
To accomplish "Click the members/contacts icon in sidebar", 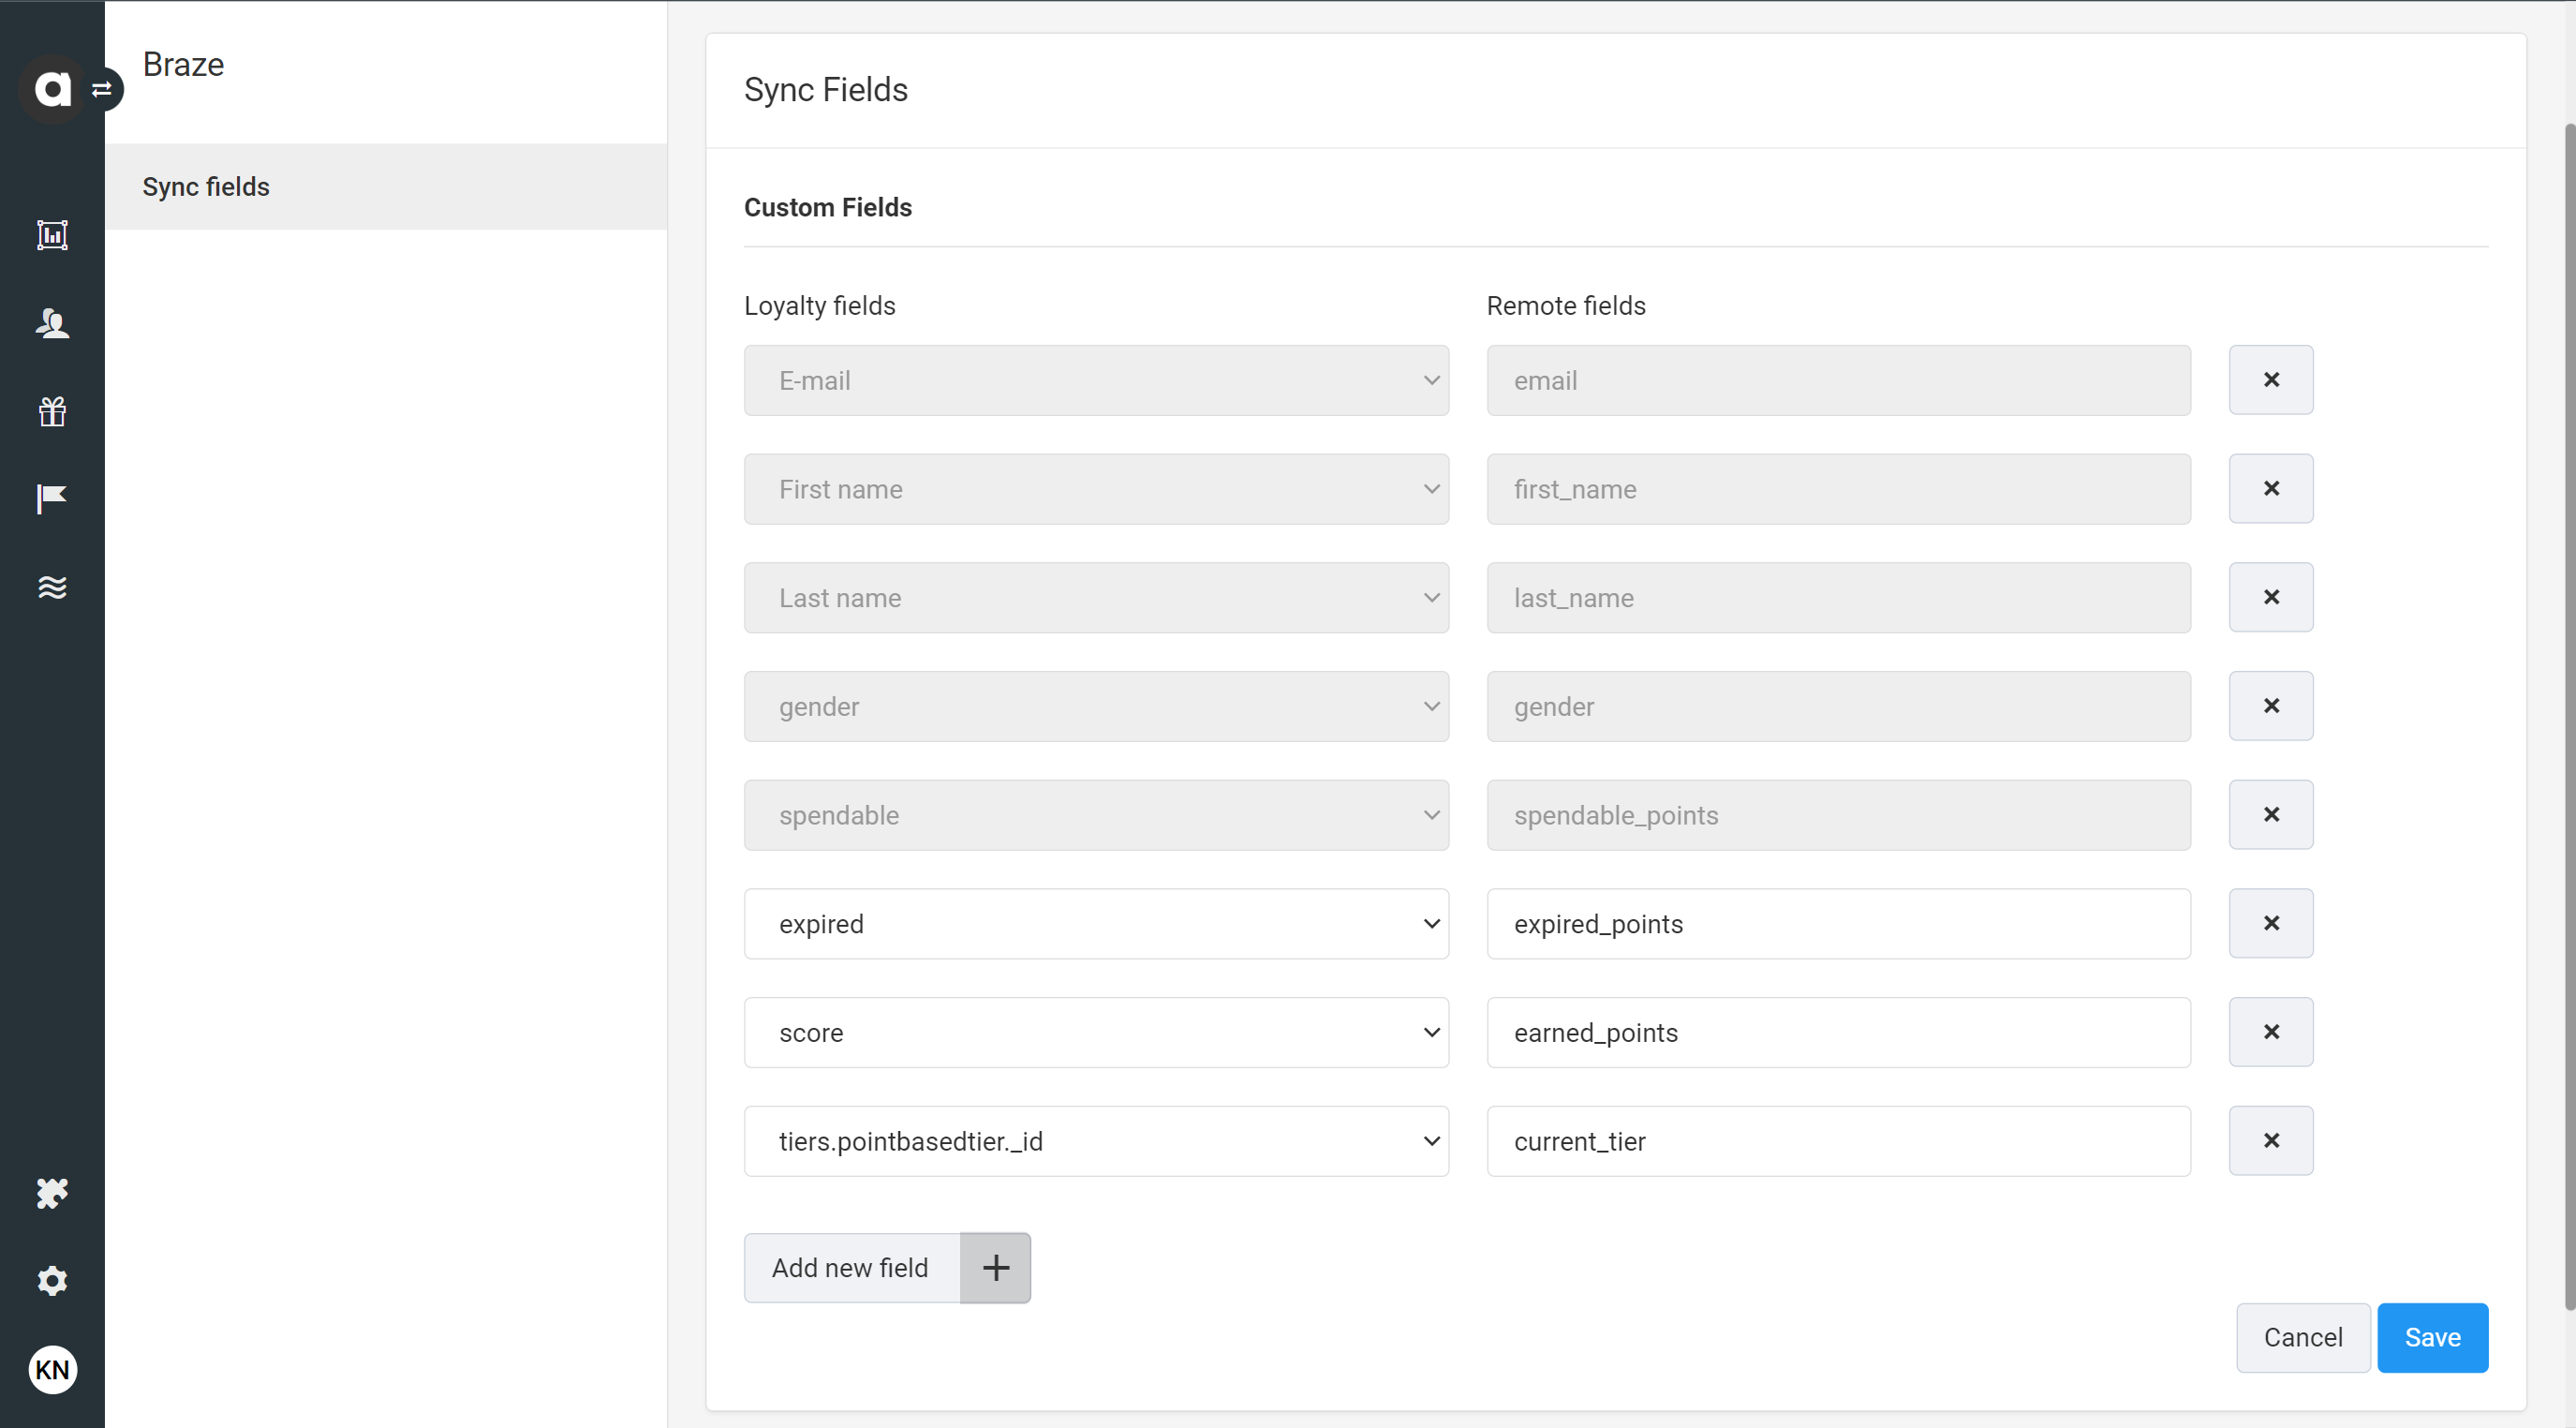I will [x=52, y=321].
